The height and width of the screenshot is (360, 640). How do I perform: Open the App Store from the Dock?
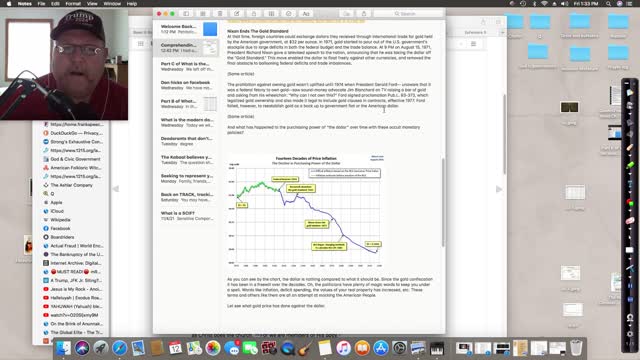(x=381, y=348)
